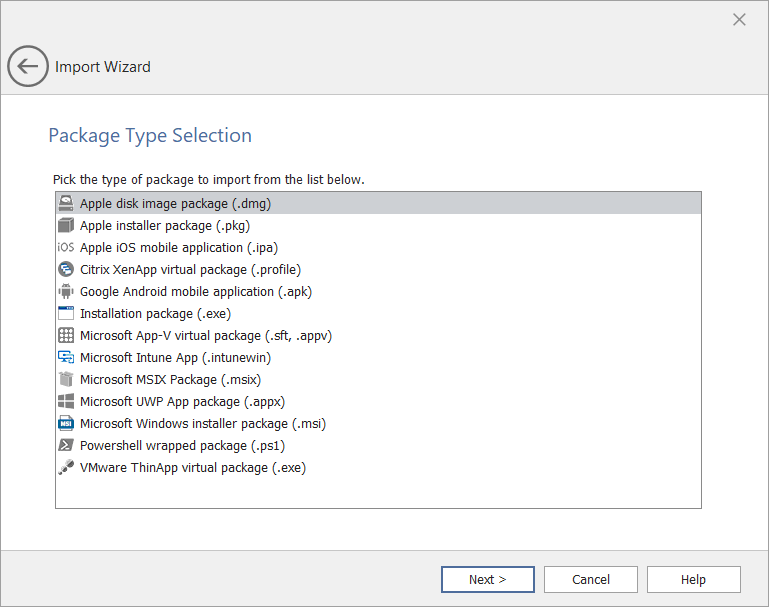Select Microsoft Windows installer package (.msi)

pos(203,423)
